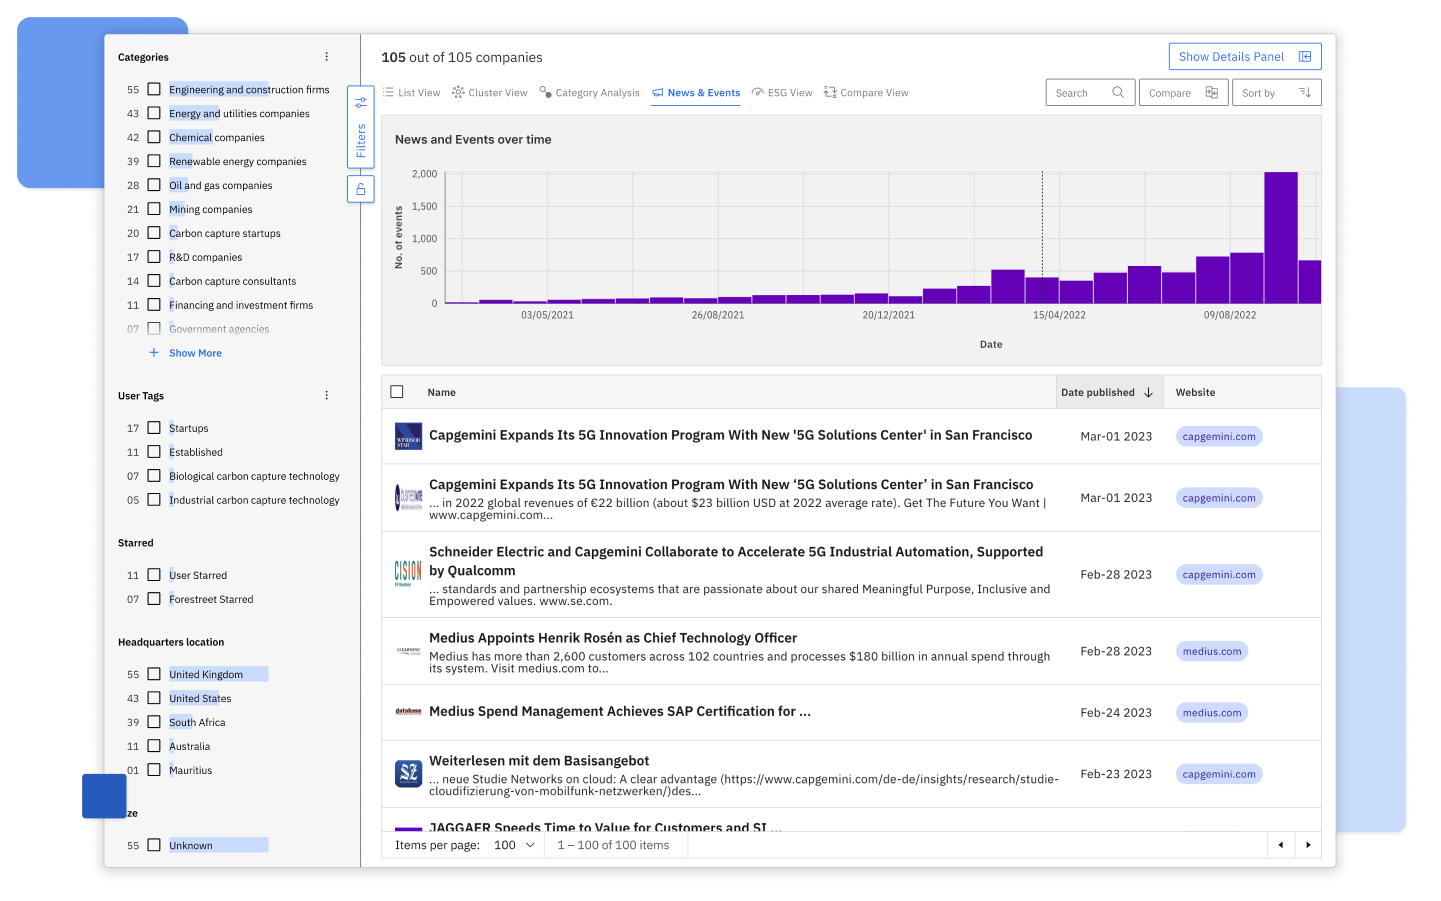Toggle the filter sliders icon above Filters

coord(361,103)
